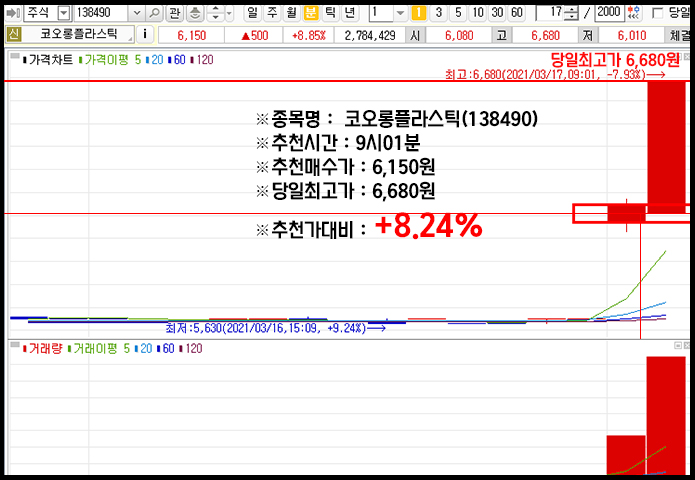This screenshot has width=695, height=480.
Task: Click the 시 open label
Action: tap(415, 35)
